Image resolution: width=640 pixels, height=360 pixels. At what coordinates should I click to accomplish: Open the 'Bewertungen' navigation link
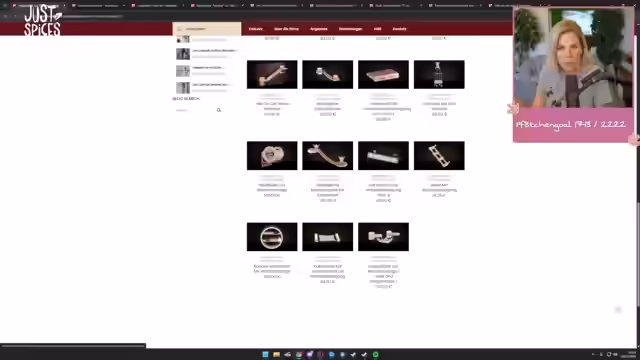pyautogui.click(x=350, y=29)
